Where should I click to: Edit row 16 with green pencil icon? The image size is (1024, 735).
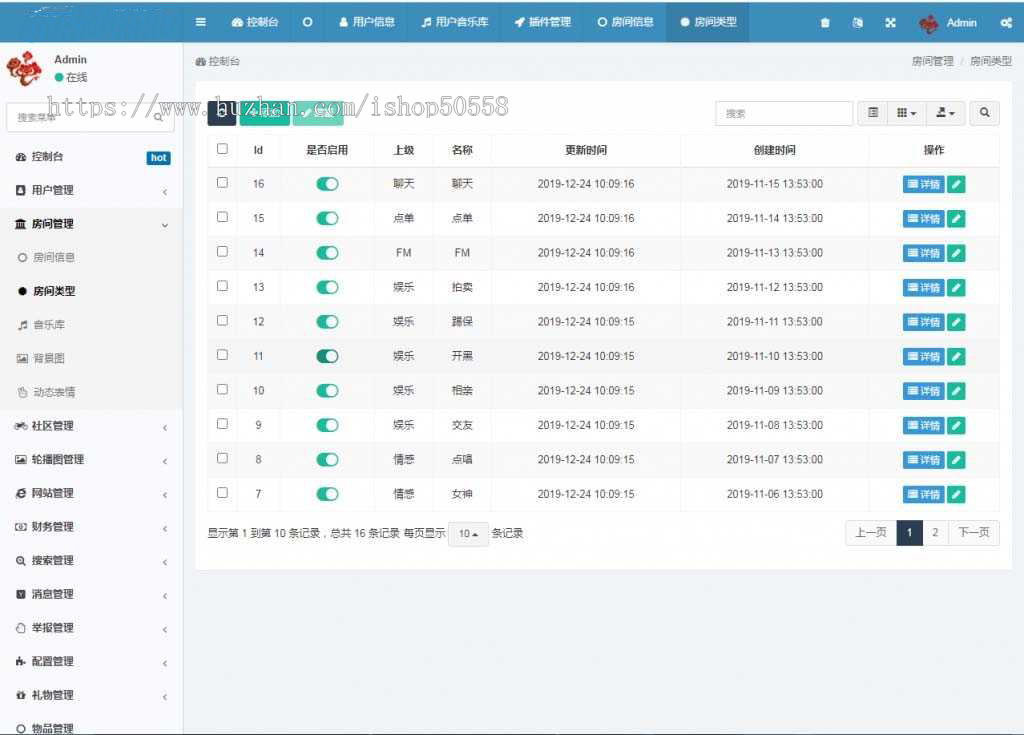[x=956, y=184]
